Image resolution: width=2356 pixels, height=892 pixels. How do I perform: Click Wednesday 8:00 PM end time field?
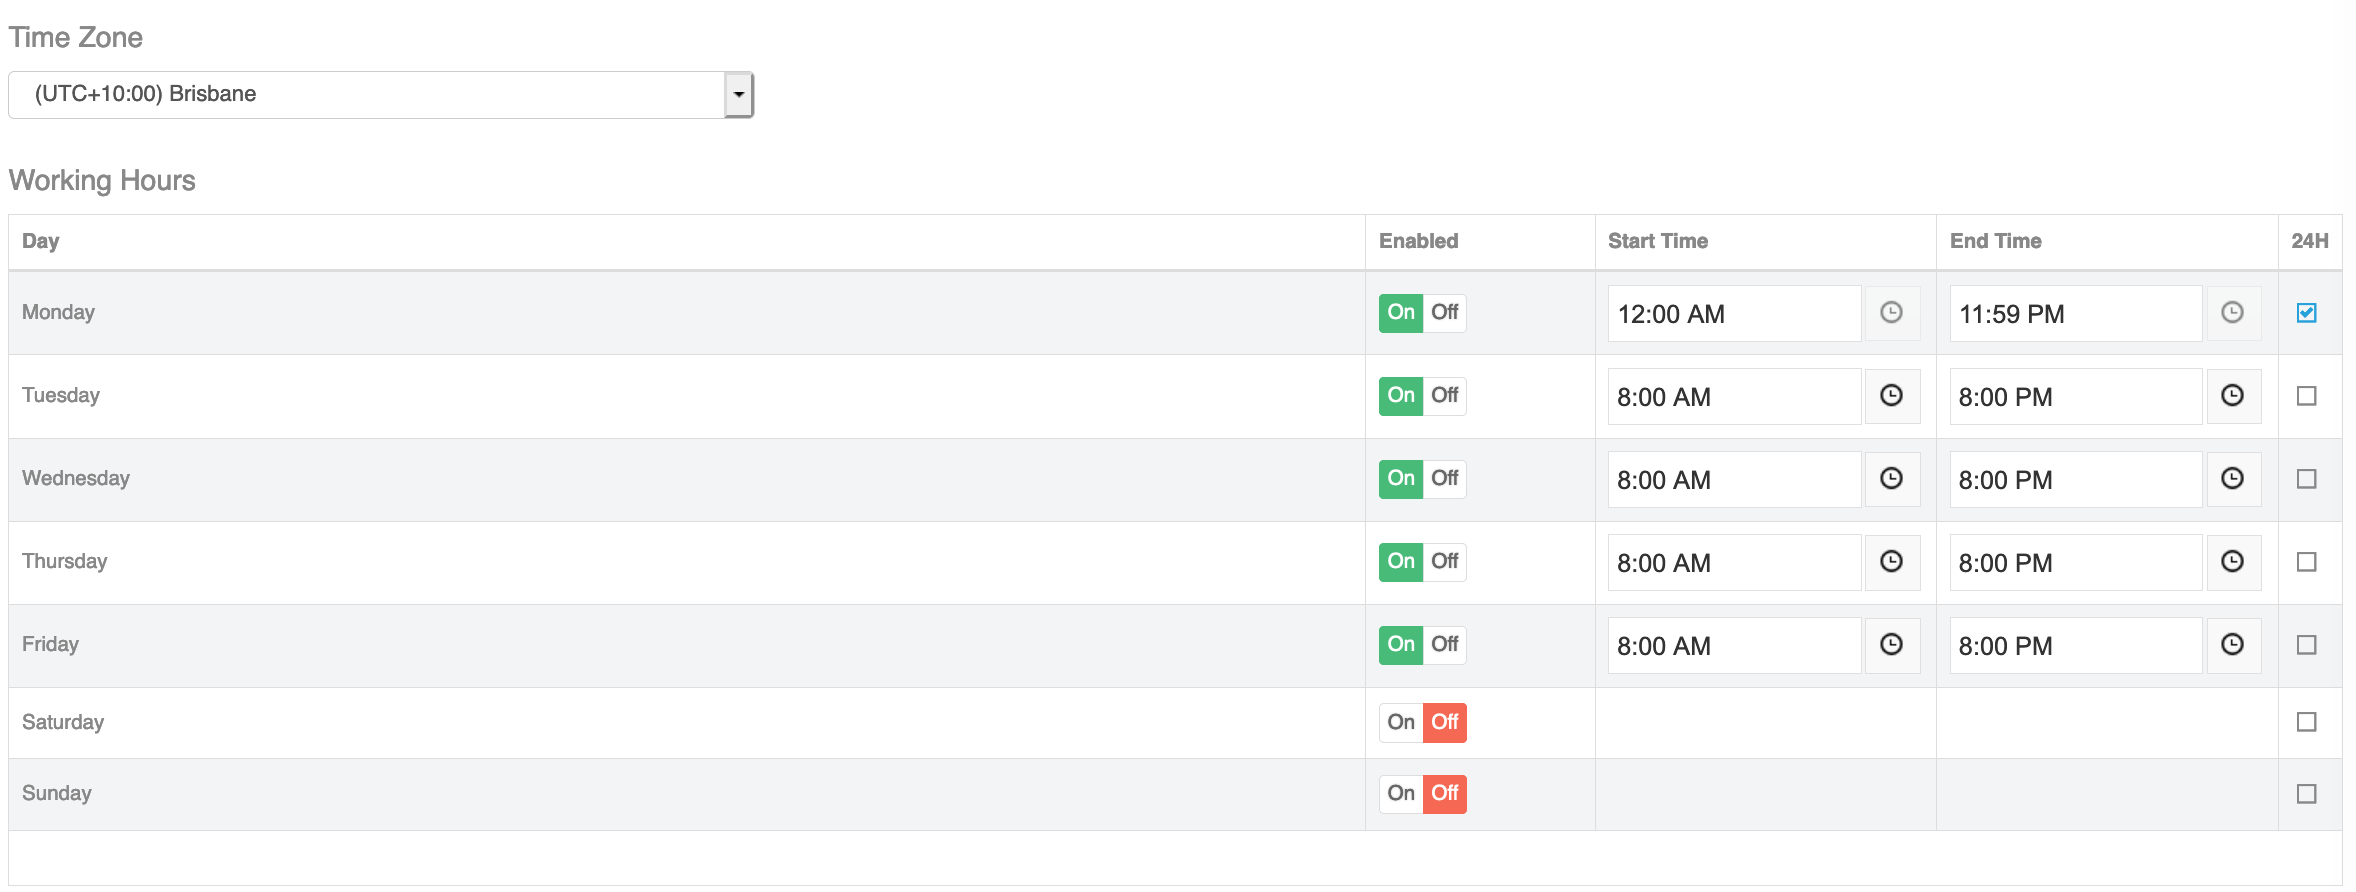[x=2076, y=479]
